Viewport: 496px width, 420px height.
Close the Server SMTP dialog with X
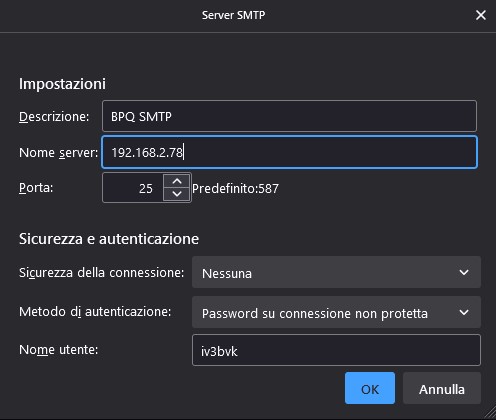pyautogui.click(x=481, y=15)
